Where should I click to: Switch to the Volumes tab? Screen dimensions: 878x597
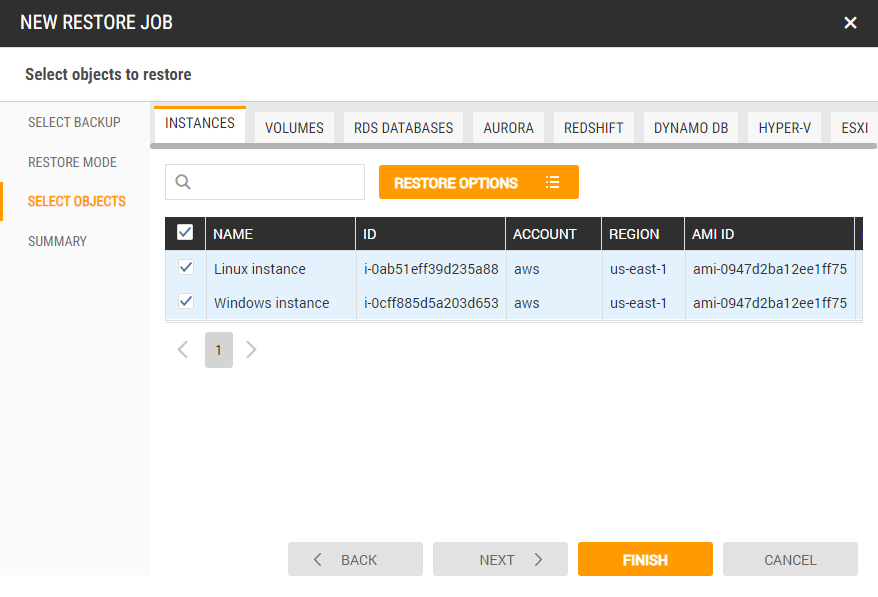(x=294, y=128)
